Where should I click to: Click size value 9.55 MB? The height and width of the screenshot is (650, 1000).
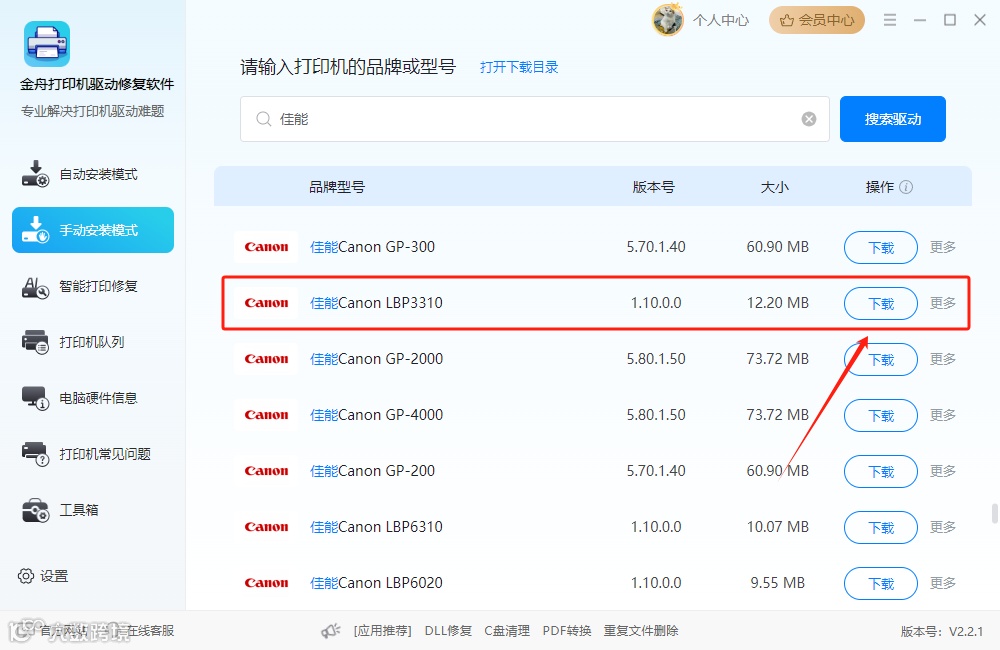[777, 583]
